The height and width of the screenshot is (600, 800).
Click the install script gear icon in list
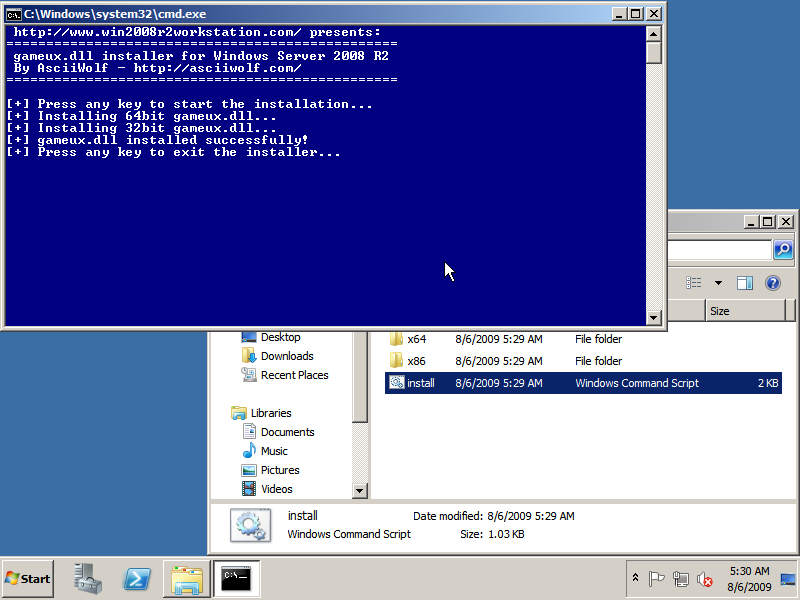[396, 382]
